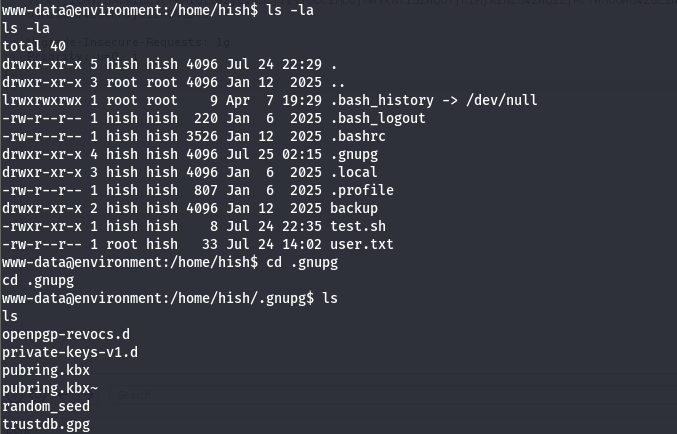This screenshot has width=677, height=434.
Task: Click the .bashrc file name
Action: (x=357, y=136)
